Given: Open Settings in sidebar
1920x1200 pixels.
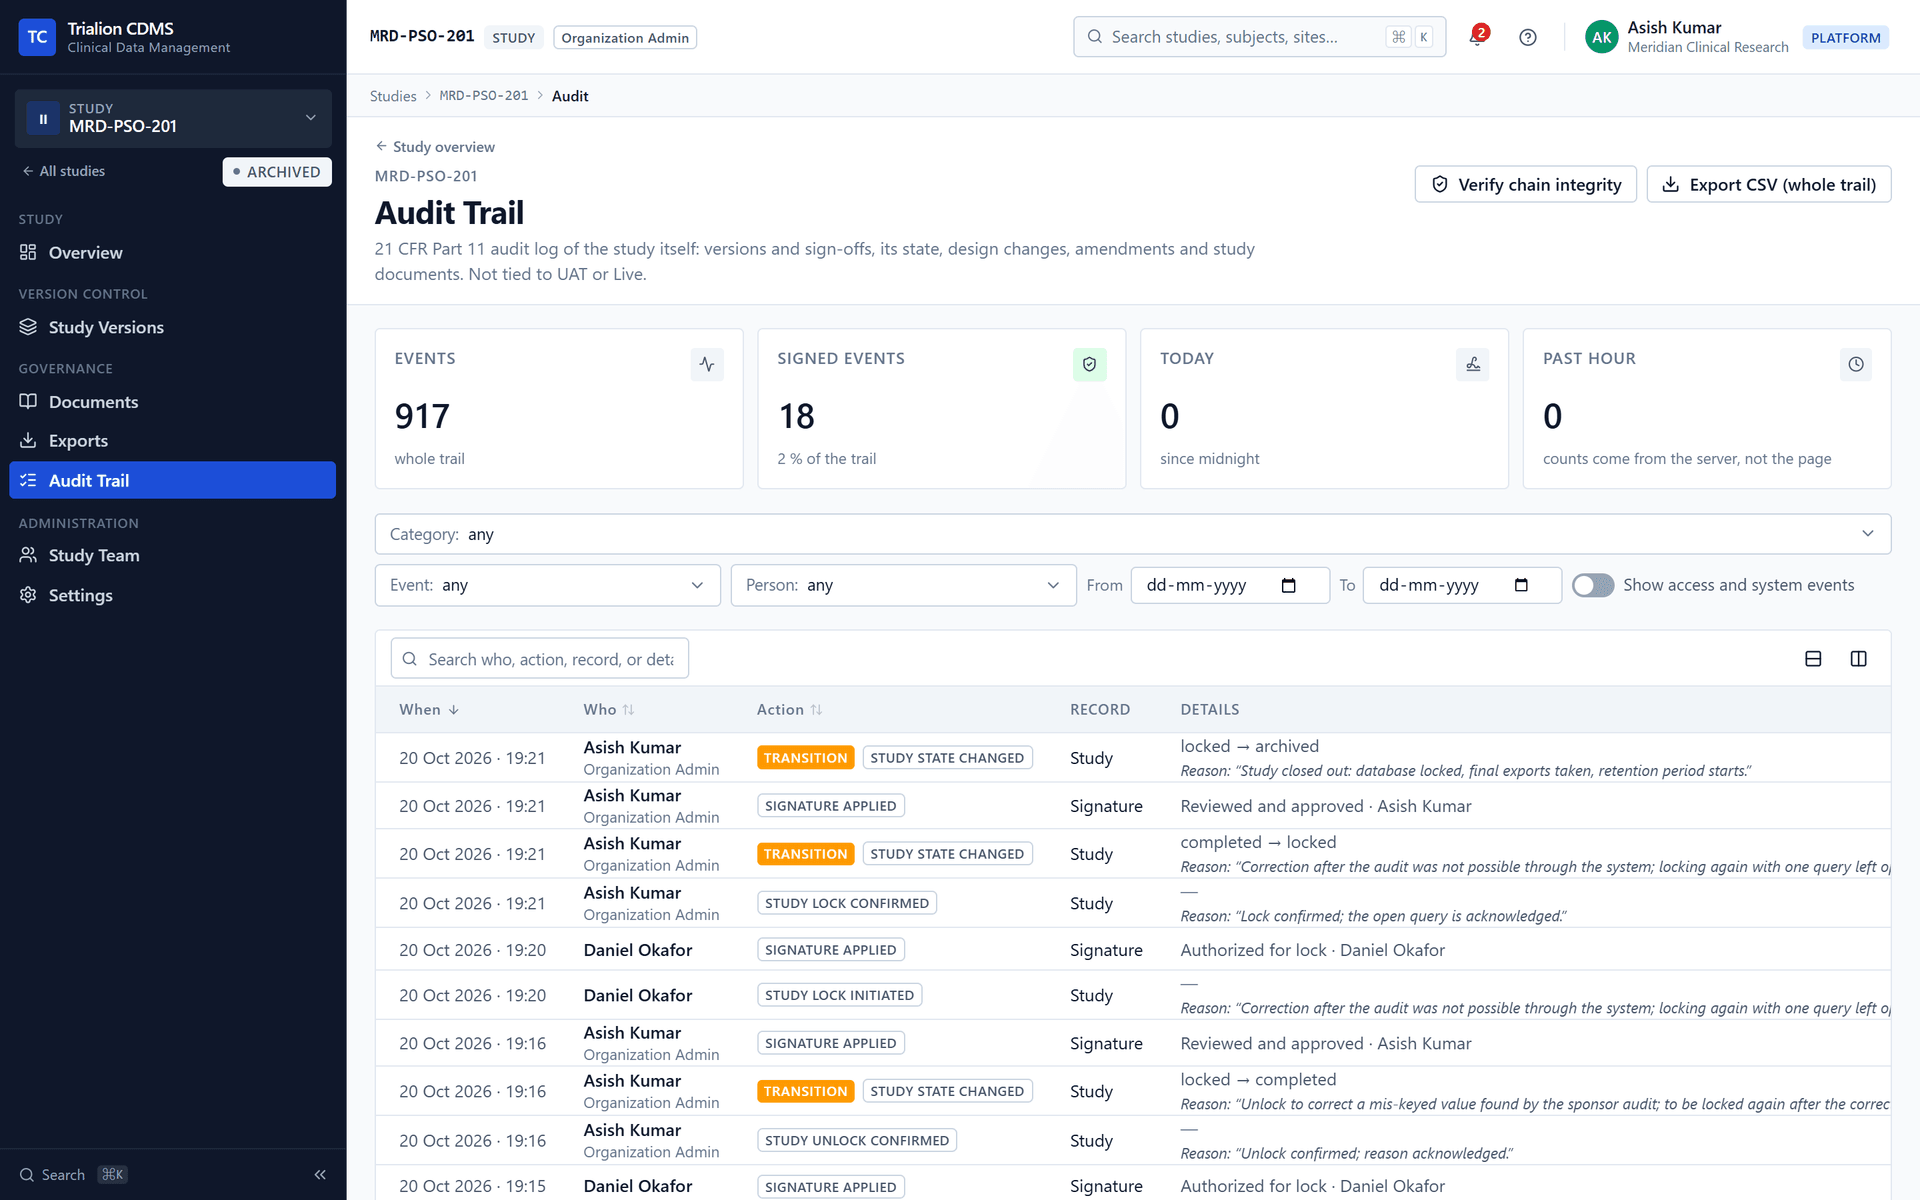Looking at the screenshot, I should [172, 595].
